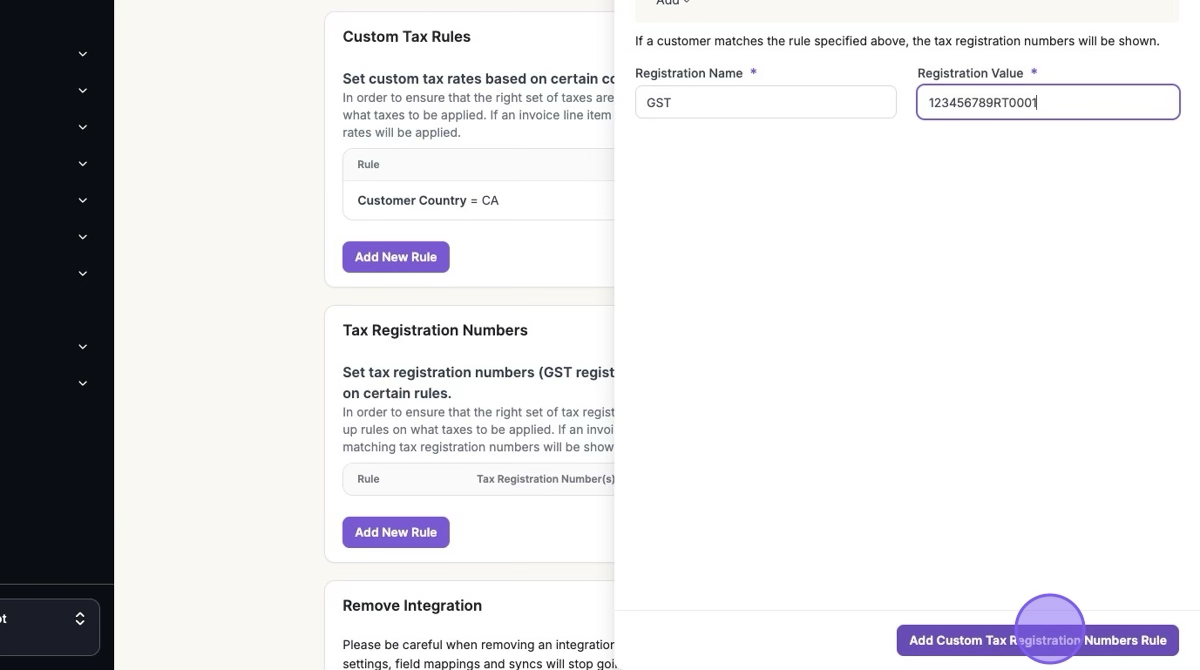The width and height of the screenshot is (1200, 670).
Task: Click Add New Rule under Tax Registration Numbers
Action: pyautogui.click(x=396, y=532)
